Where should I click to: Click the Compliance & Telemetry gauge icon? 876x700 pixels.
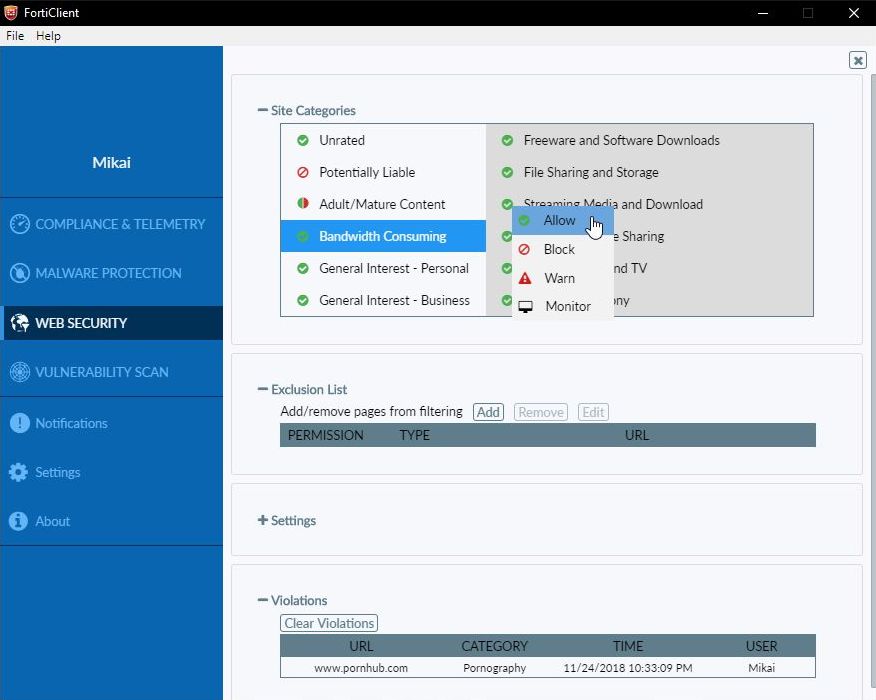[x=19, y=224]
